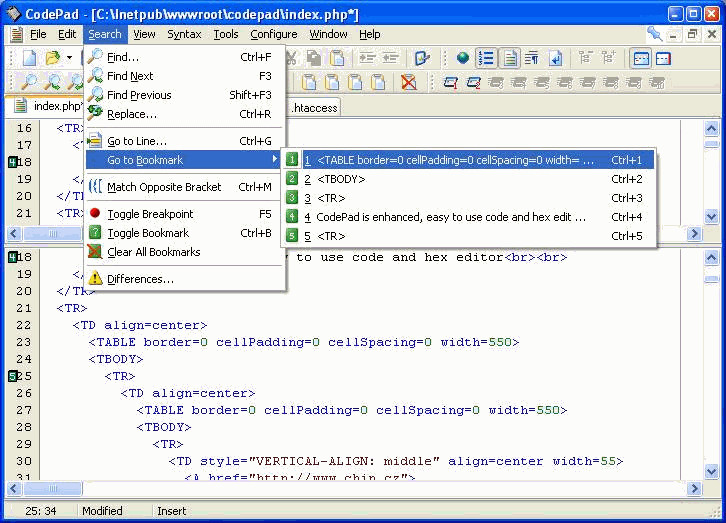This screenshot has height=523, width=726.
Task: Choose Match Opposite Bracket
Action: click(184, 187)
